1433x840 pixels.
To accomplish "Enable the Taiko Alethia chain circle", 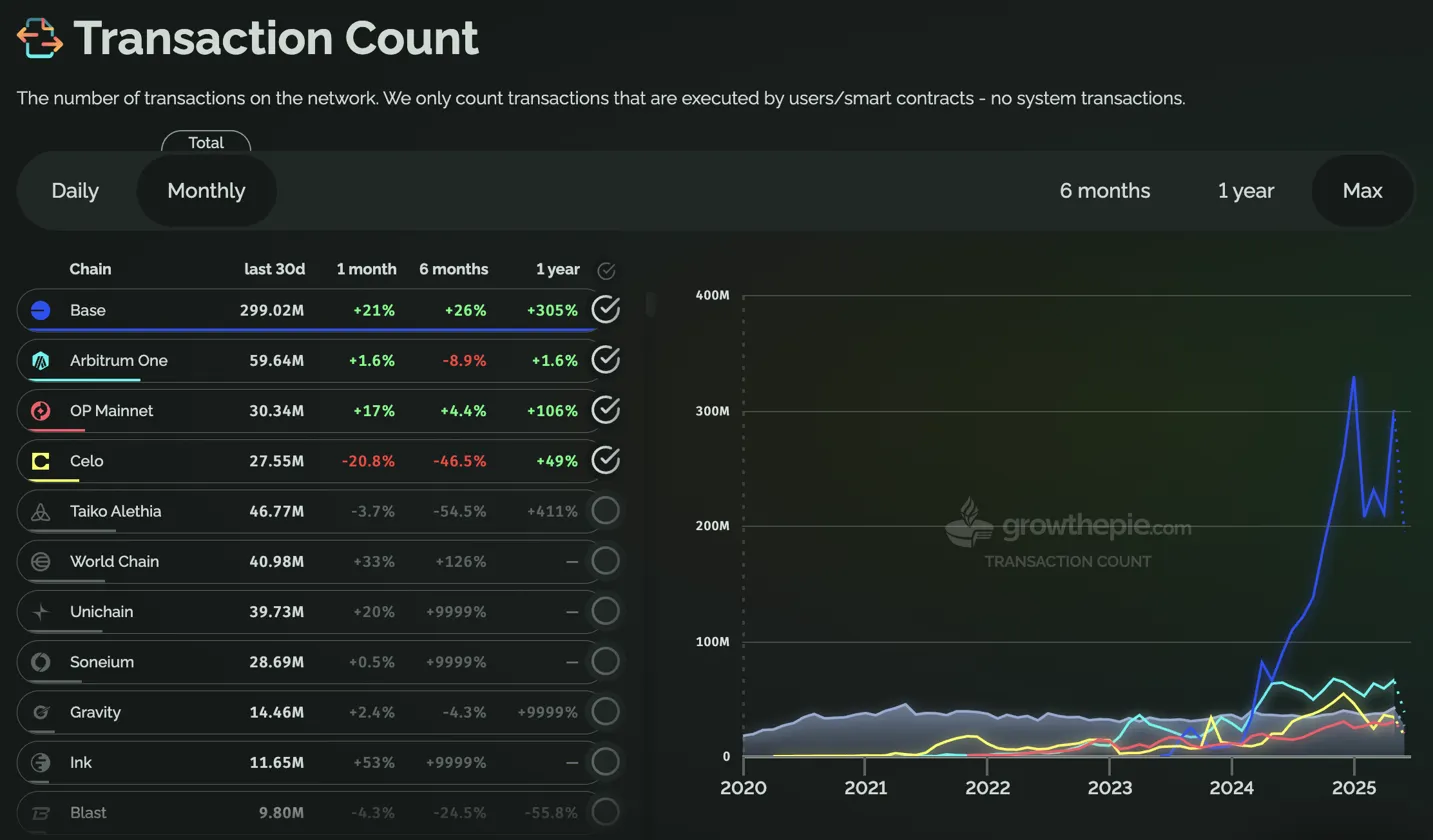I will tap(606, 511).
